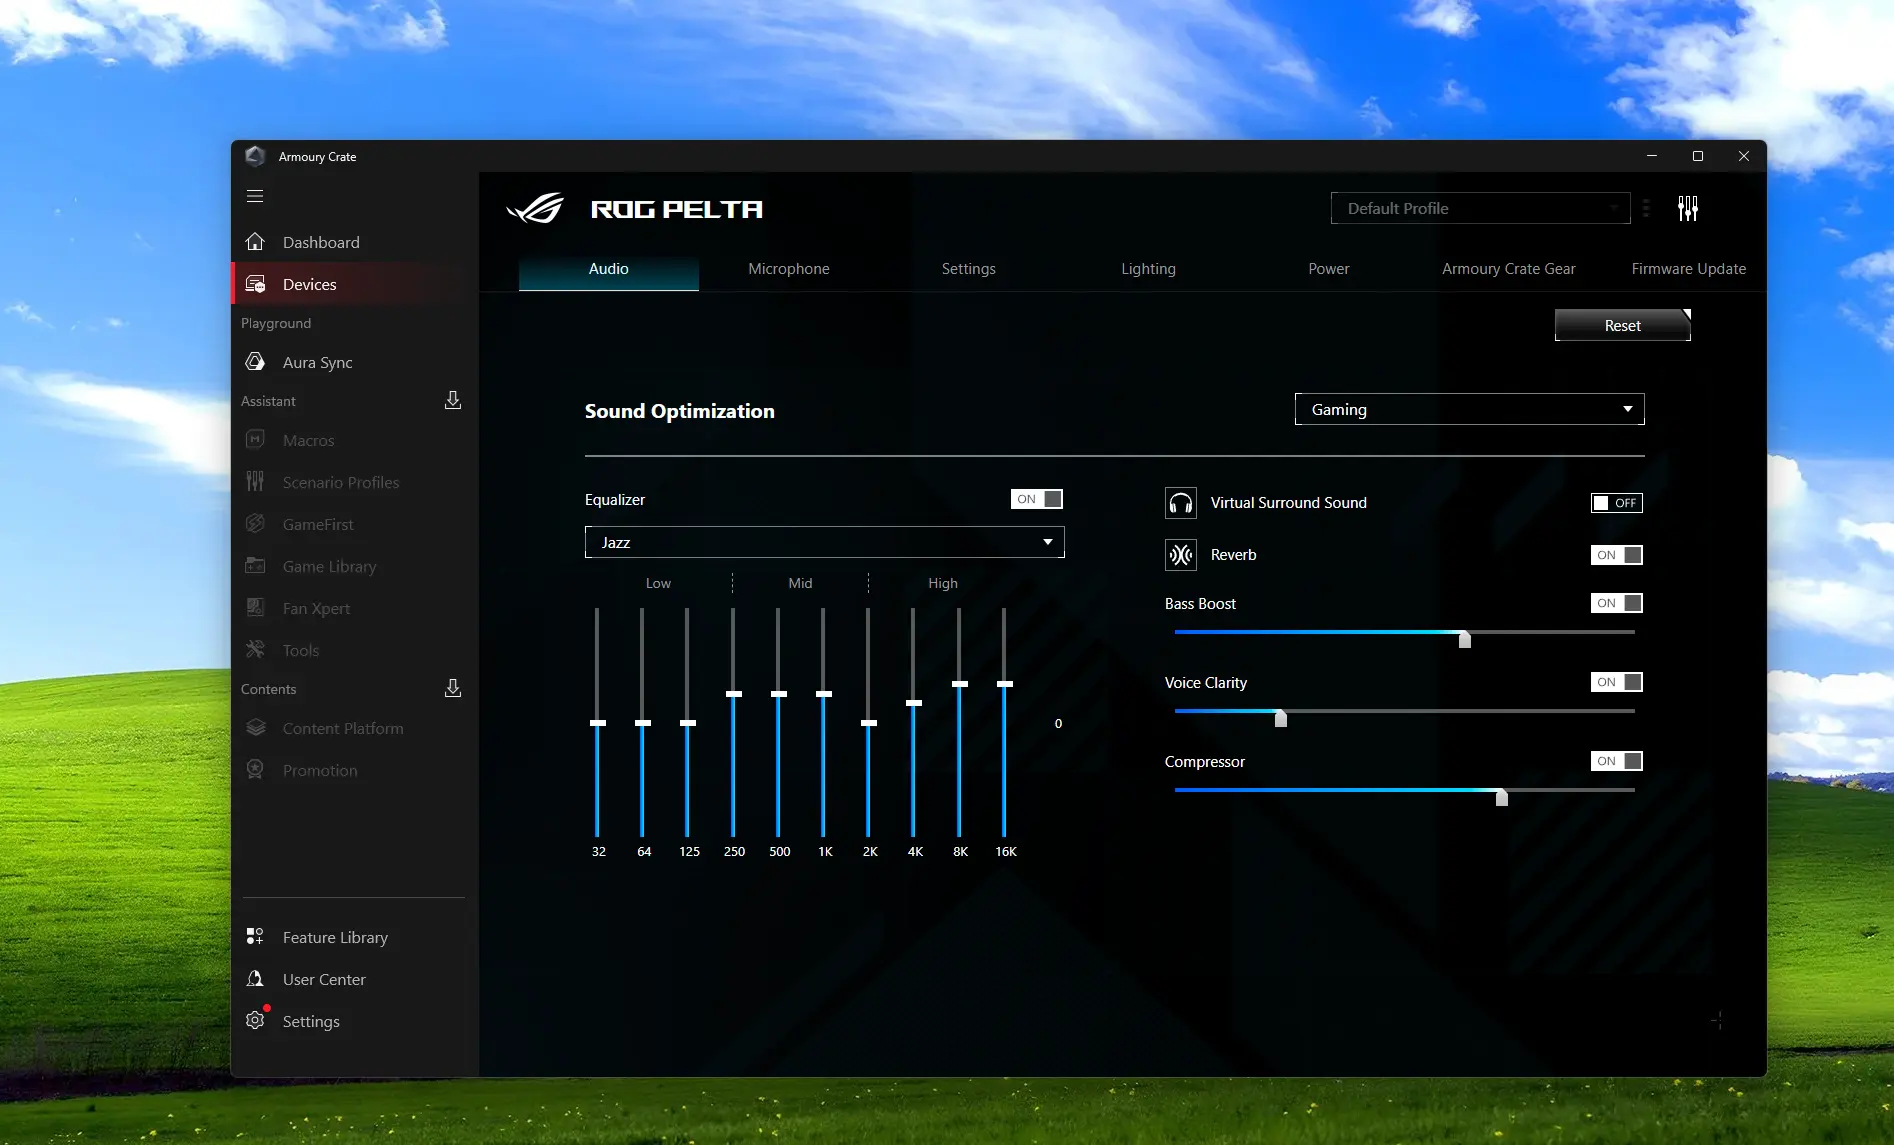Disable the Bass Boost toggle
Image resolution: width=1894 pixels, height=1145 pixels.
(1616, 603)
